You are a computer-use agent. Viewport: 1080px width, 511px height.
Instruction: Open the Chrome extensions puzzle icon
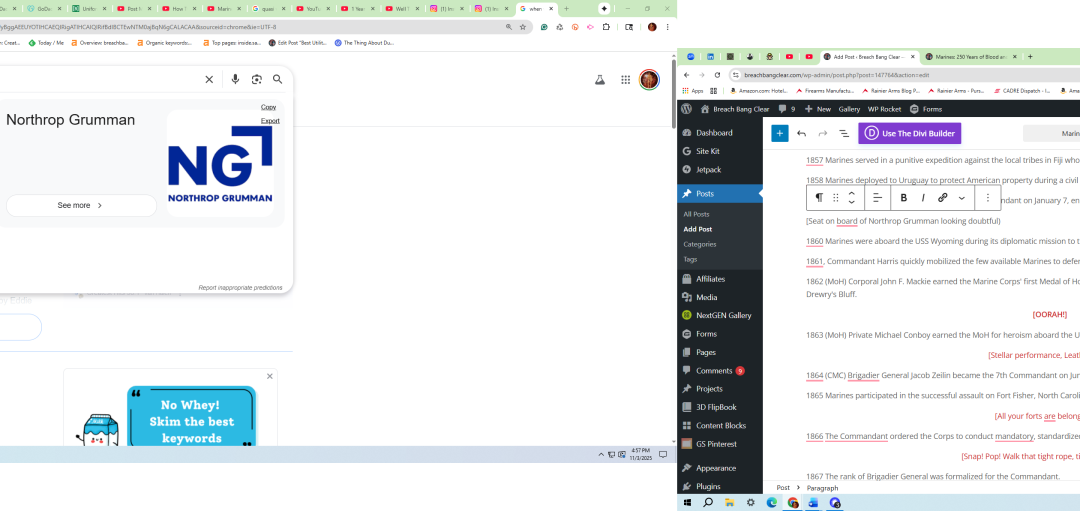[606, 27]
